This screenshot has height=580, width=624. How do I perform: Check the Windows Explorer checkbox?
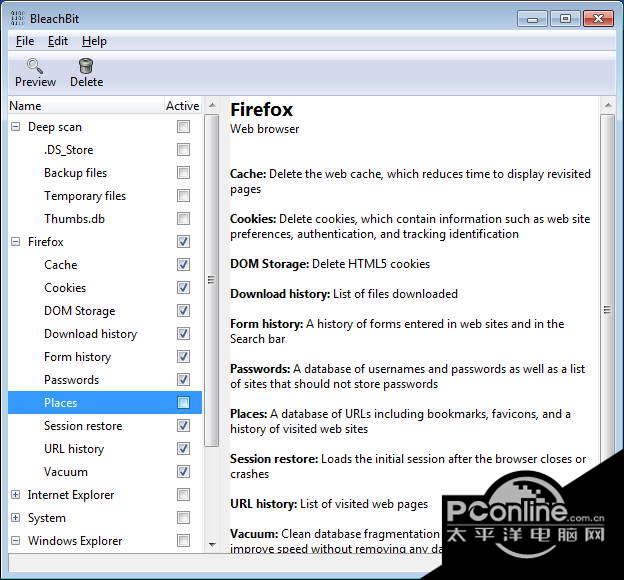(183, 541)
